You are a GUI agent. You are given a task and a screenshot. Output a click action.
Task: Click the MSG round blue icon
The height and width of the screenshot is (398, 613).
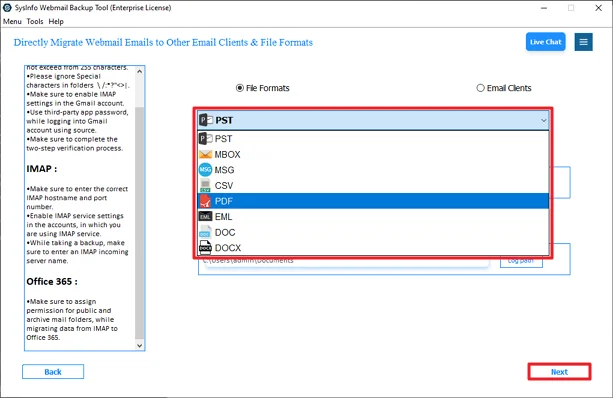pos(205,170)
